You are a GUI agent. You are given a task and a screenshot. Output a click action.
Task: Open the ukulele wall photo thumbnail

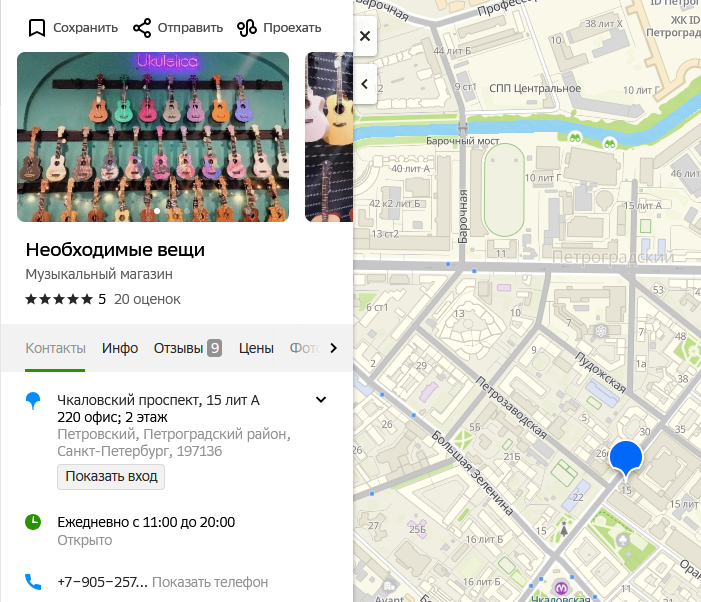[153, 137]
